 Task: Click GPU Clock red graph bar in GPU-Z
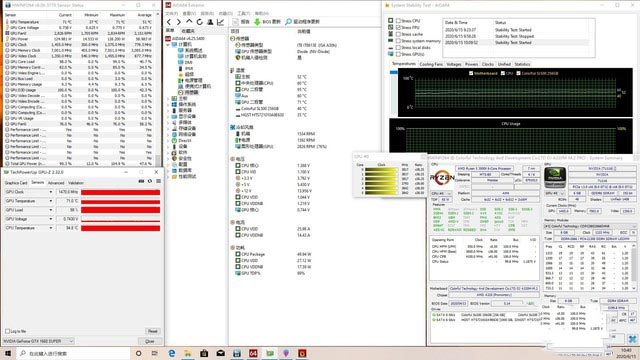(120, 192)
